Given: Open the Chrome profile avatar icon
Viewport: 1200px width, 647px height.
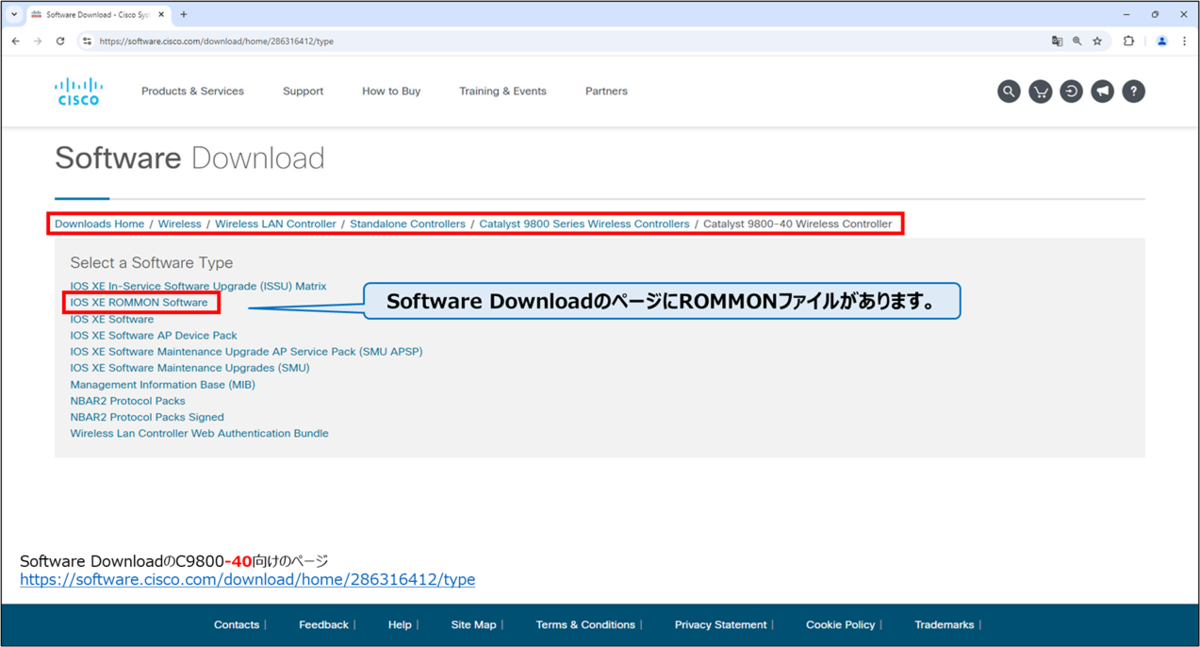Looking at the screenshot, I should (1161, 41).
